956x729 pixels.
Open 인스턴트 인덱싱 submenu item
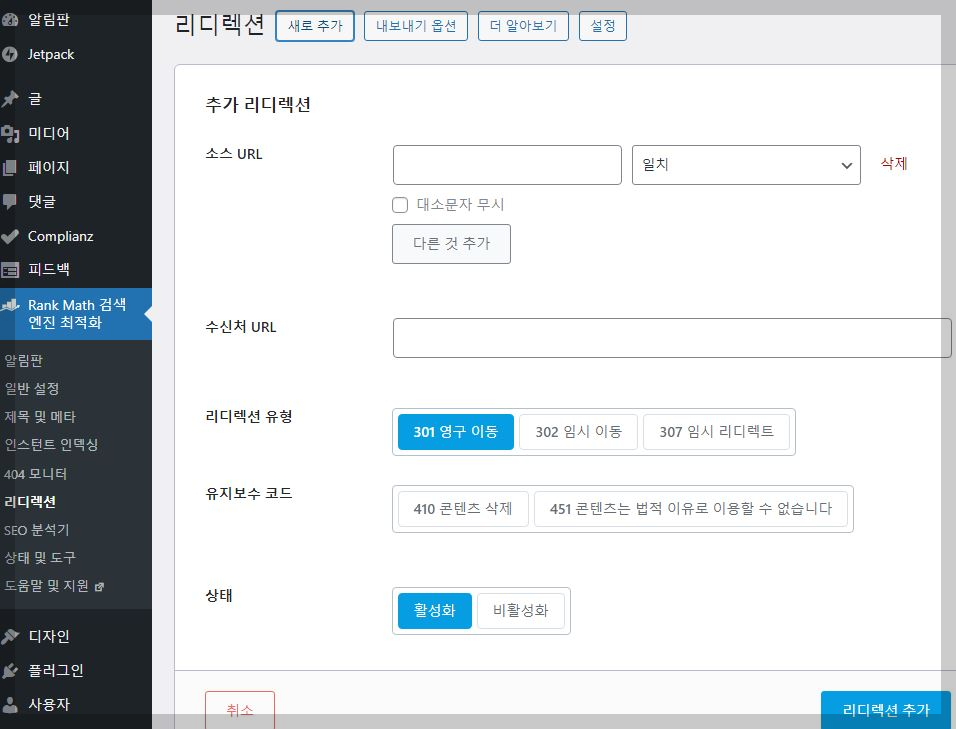(51, 445)
